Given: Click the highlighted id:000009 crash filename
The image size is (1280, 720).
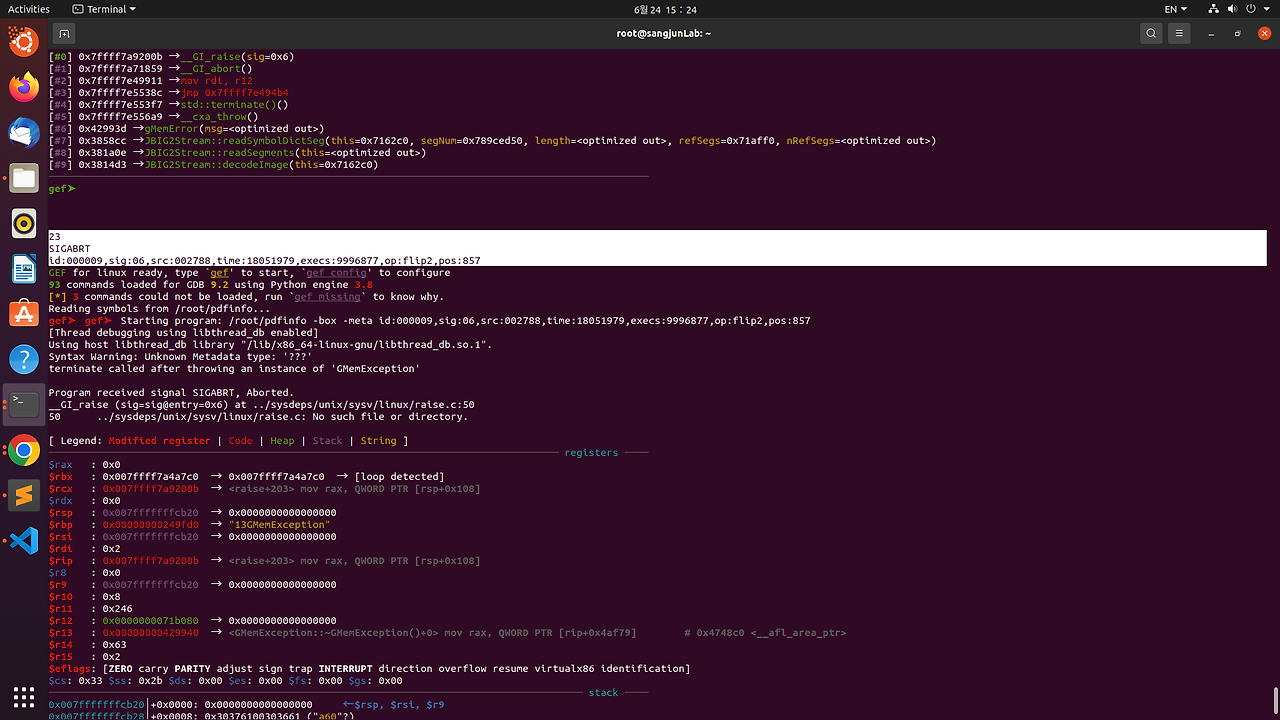Looking at the screenshot, I should 264,260.
